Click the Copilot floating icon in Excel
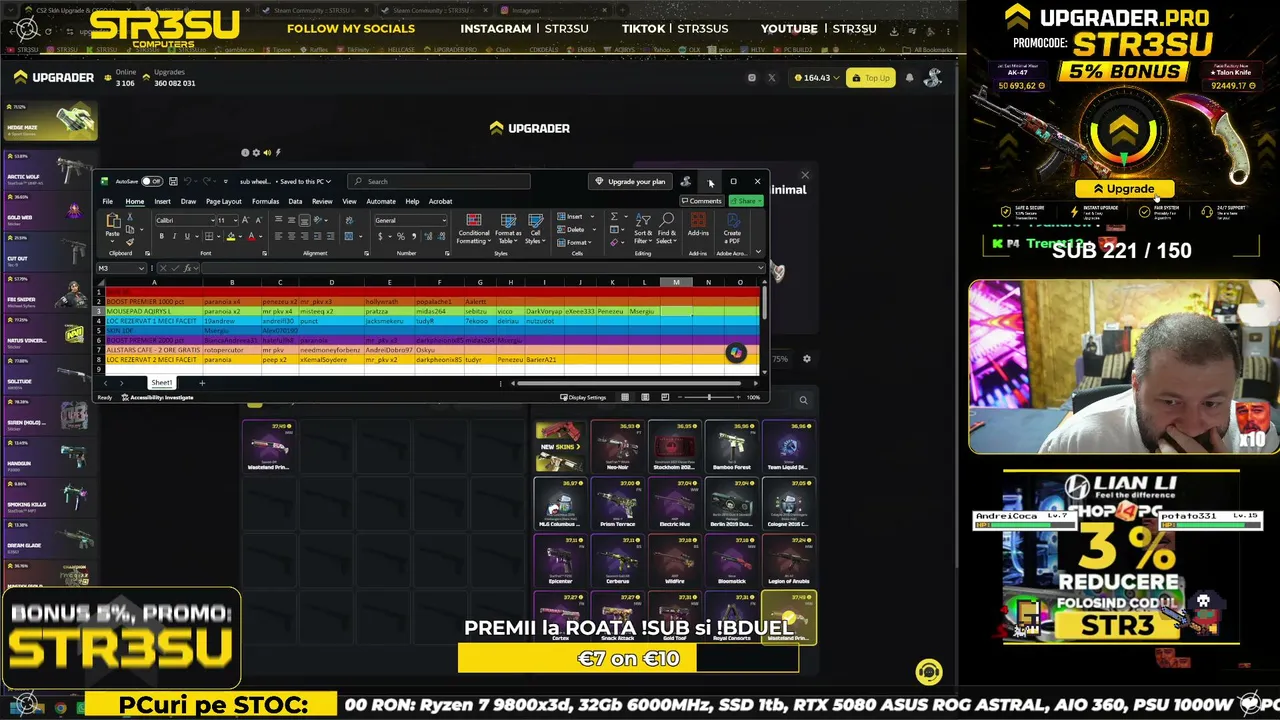This screenshot has height=720, width=1280. pos(736,353)
